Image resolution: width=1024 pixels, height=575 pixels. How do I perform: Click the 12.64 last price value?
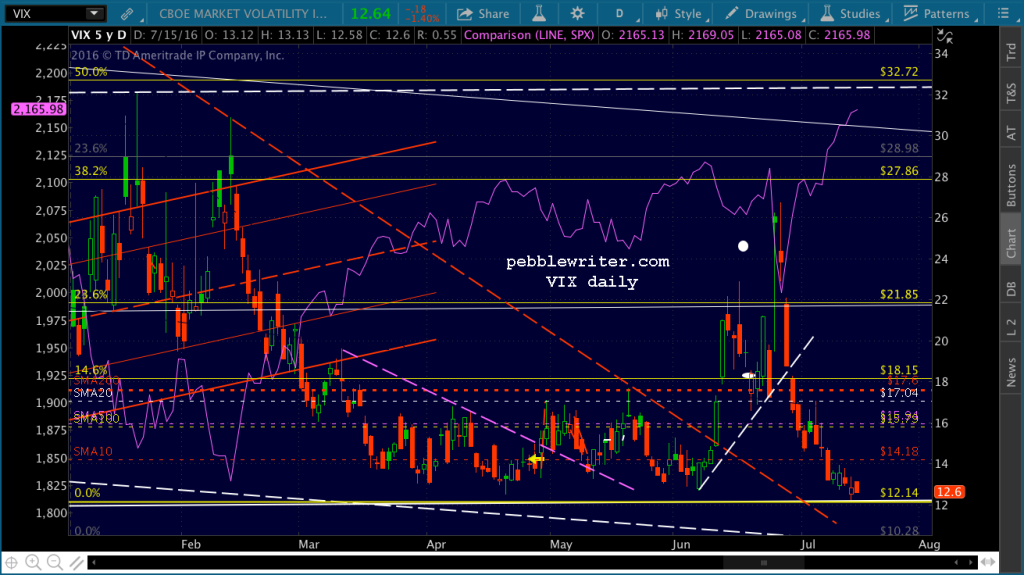click(370, 14)
